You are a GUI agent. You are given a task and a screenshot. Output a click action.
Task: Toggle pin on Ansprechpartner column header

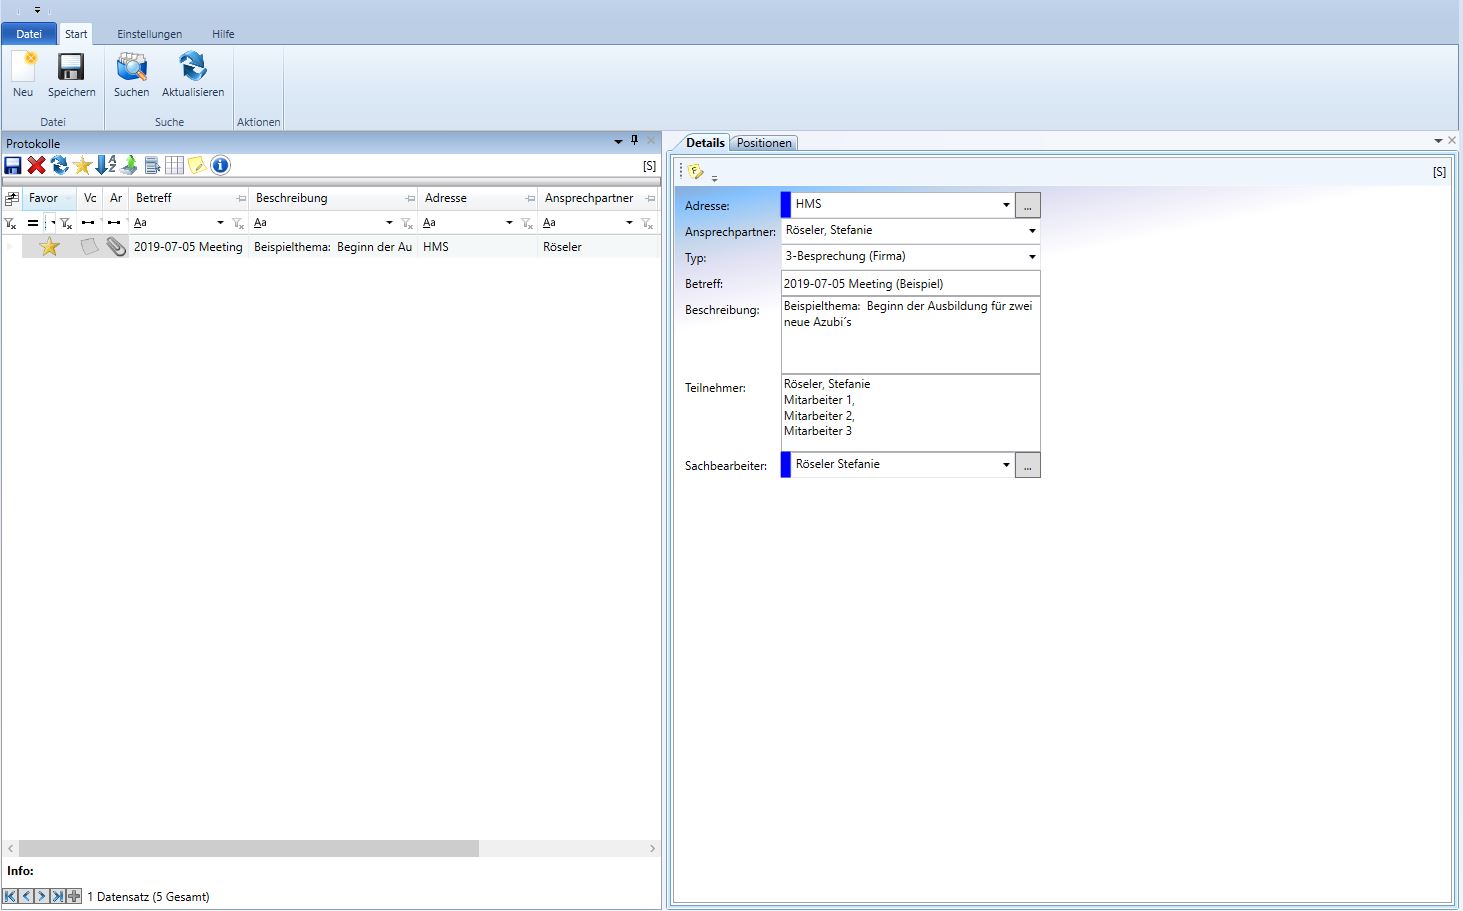click(650, 198)
